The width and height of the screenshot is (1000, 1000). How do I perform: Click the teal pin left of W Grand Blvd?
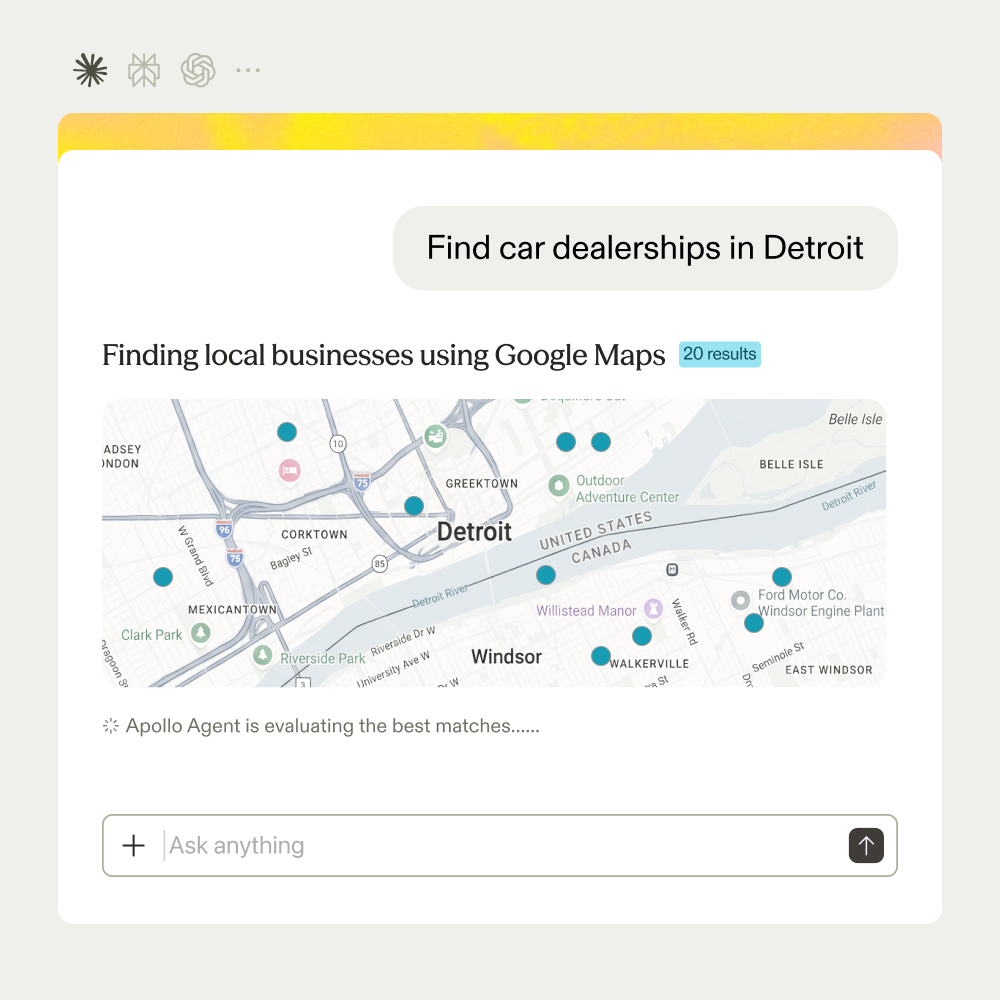pyautogui.click(x=163, y=577)
